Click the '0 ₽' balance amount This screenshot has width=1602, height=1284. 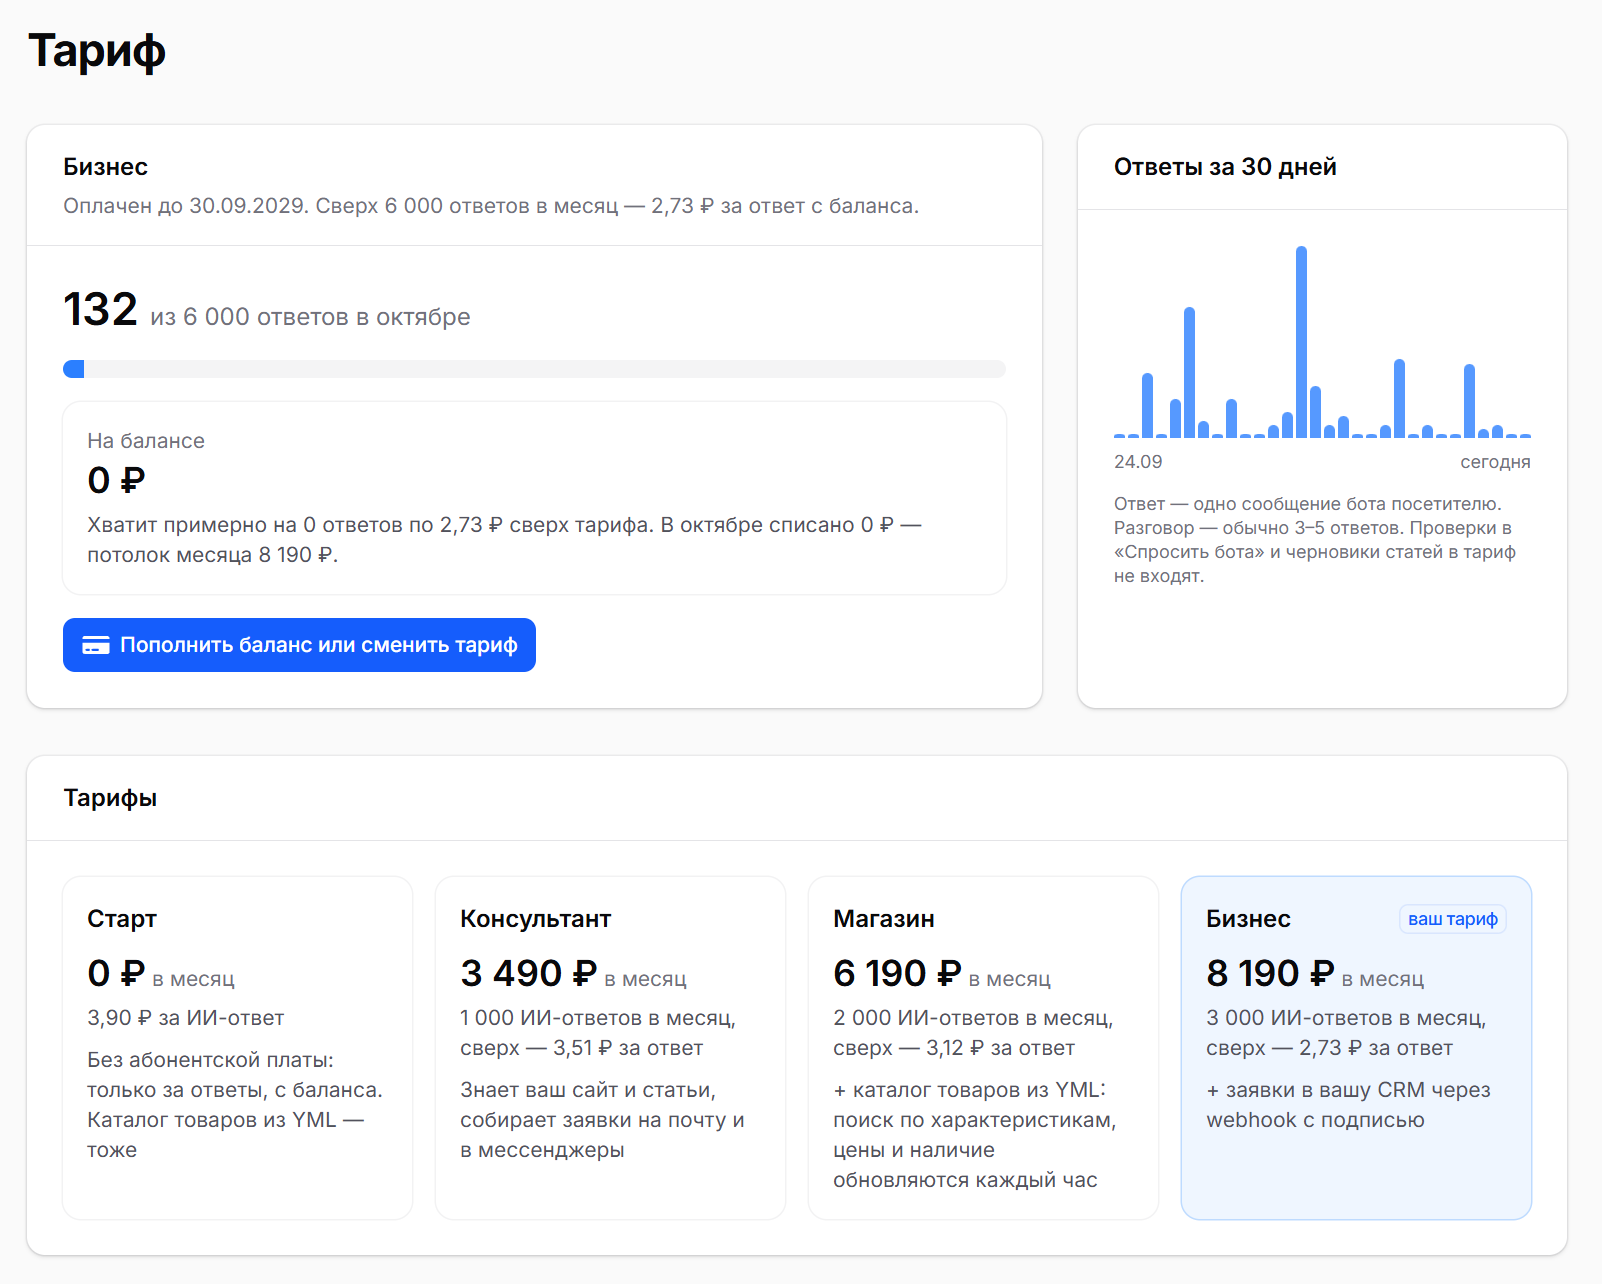[116, 480]
